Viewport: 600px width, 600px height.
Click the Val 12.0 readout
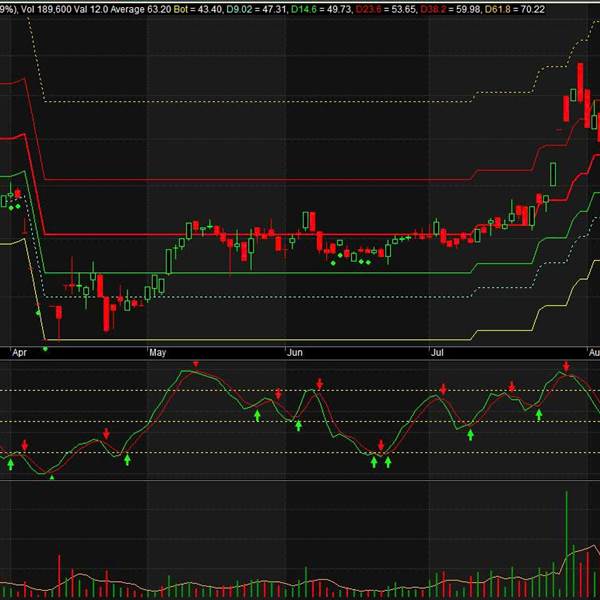click(91, 9)
